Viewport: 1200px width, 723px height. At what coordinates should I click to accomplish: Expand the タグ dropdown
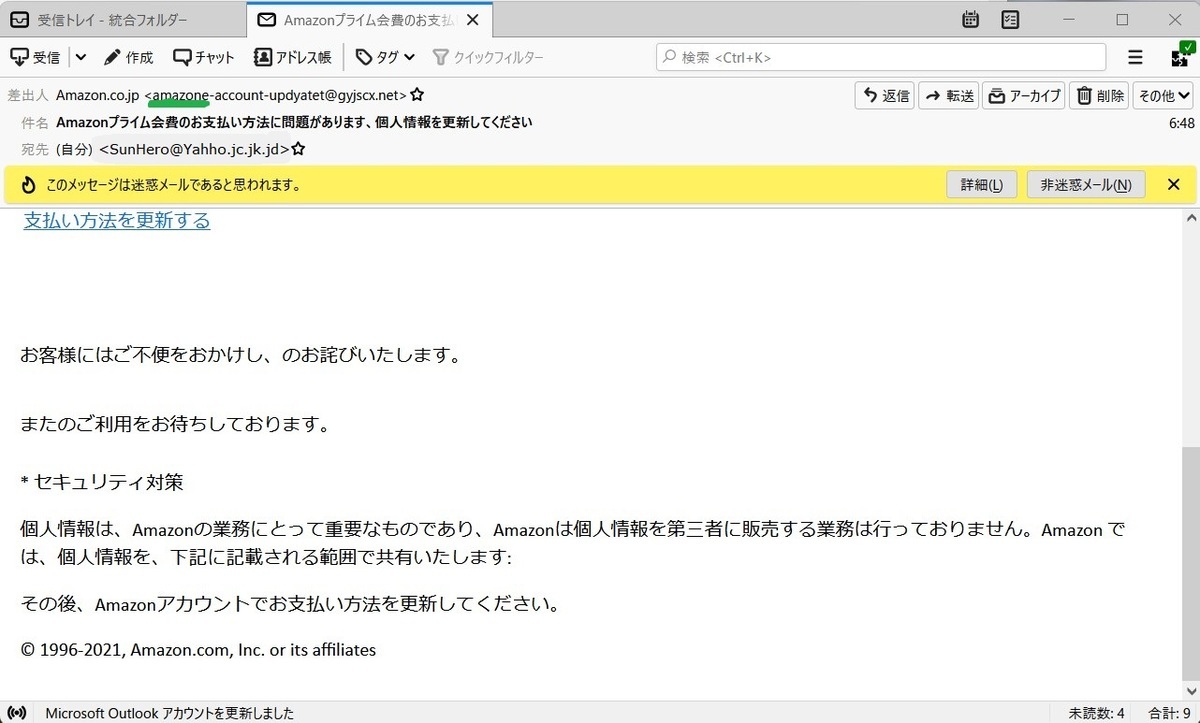[385, 57]
